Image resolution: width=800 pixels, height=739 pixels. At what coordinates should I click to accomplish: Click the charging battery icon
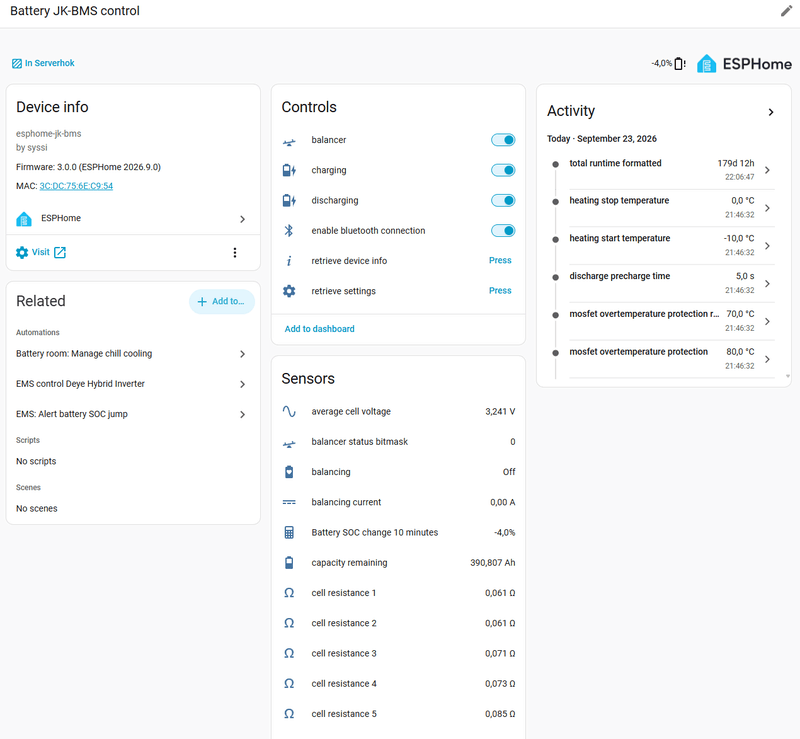point(289,170)
